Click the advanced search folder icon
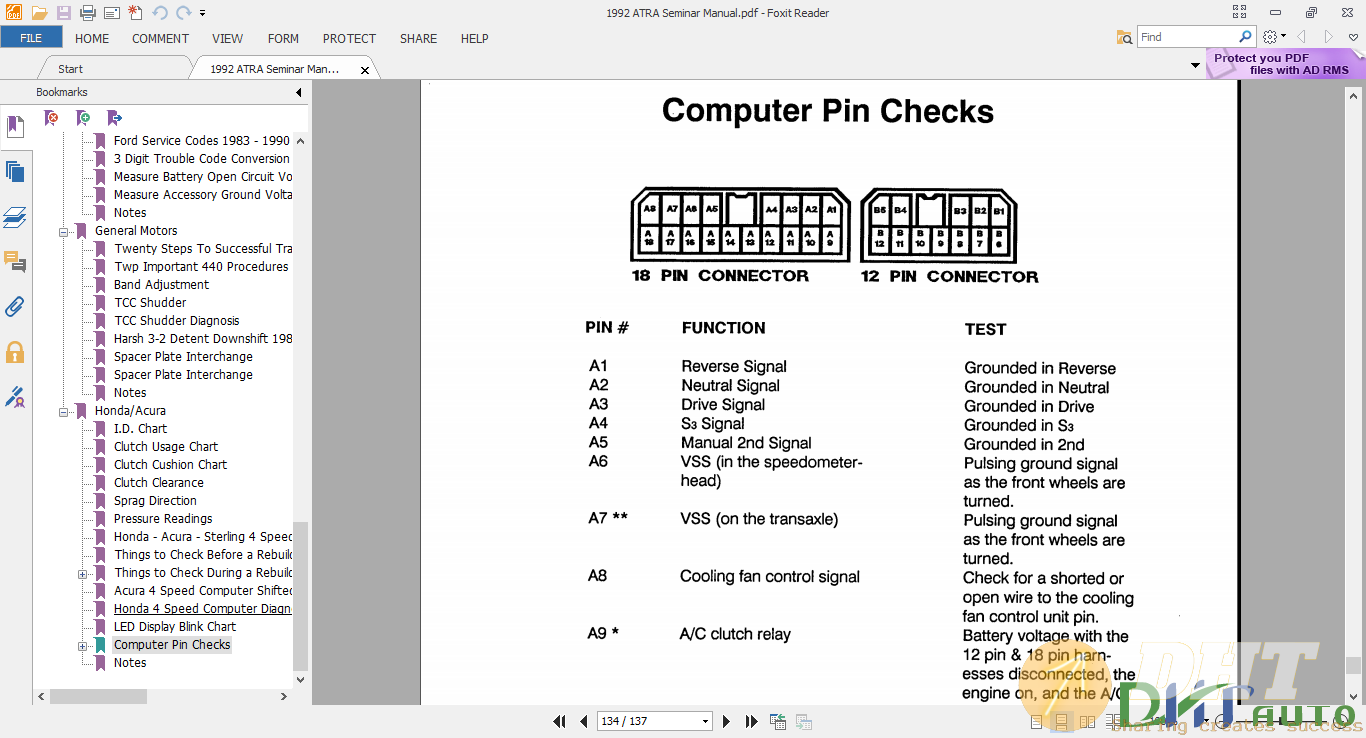Image resolution: width=1366 pixels, height=738 pixels. click(1124, 37)
